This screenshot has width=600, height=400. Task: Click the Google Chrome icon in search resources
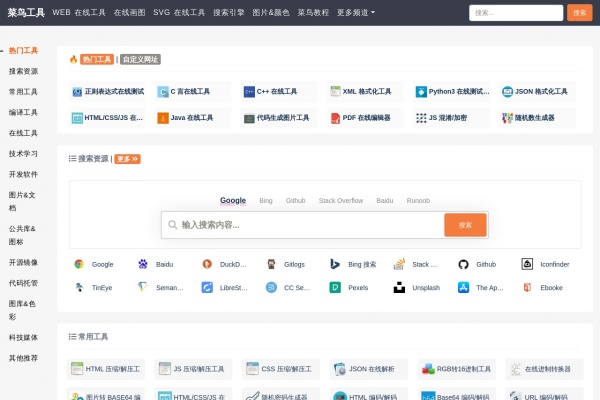click(x=79, y=264)
